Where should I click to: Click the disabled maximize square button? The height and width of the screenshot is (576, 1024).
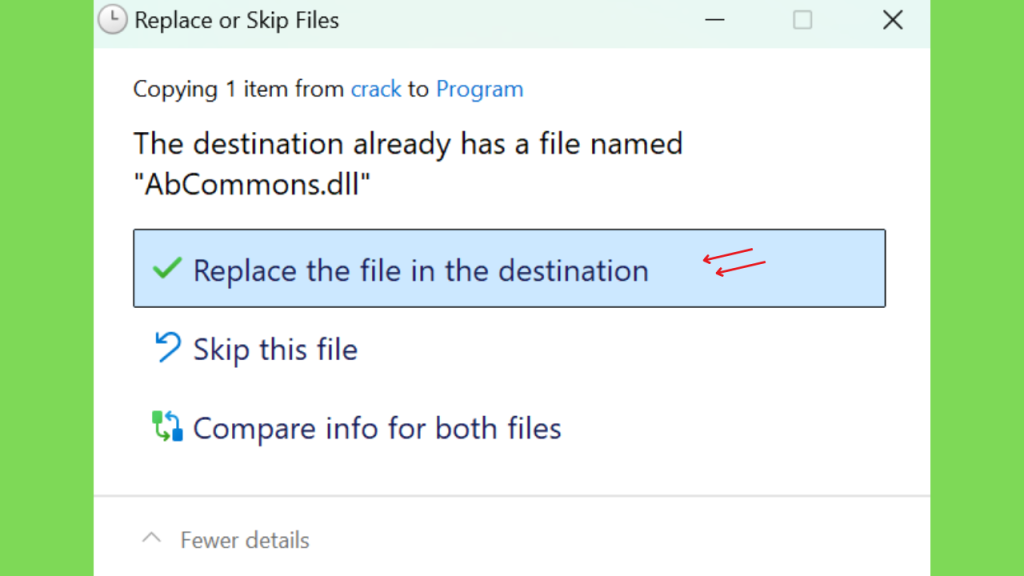click(803, 20)
